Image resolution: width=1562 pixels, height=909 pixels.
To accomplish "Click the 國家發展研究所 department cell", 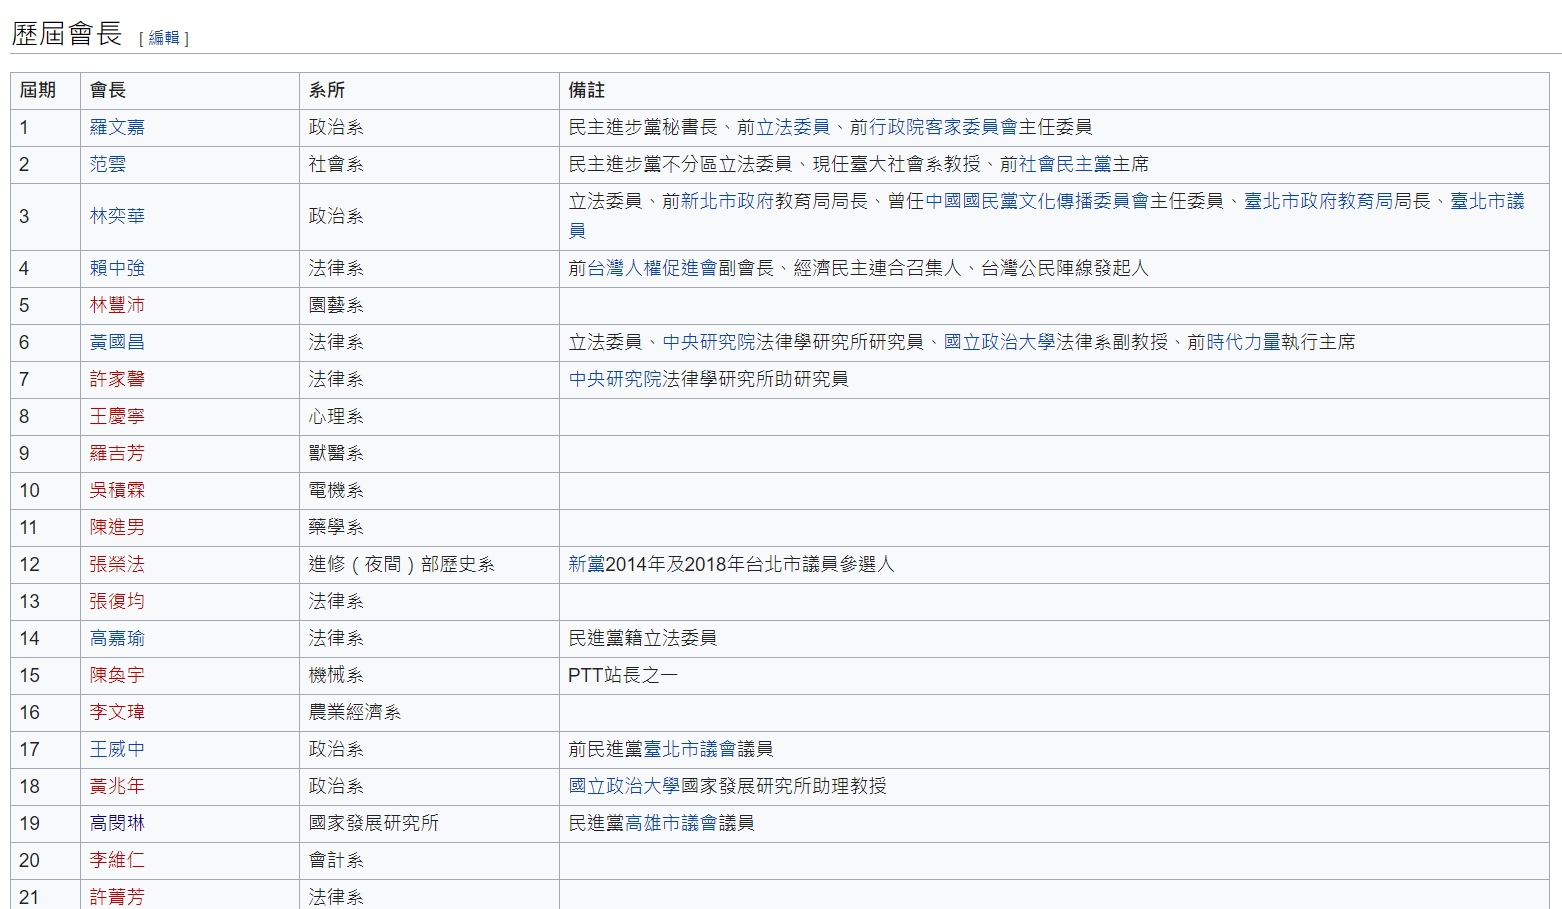I will coord(429,823).
